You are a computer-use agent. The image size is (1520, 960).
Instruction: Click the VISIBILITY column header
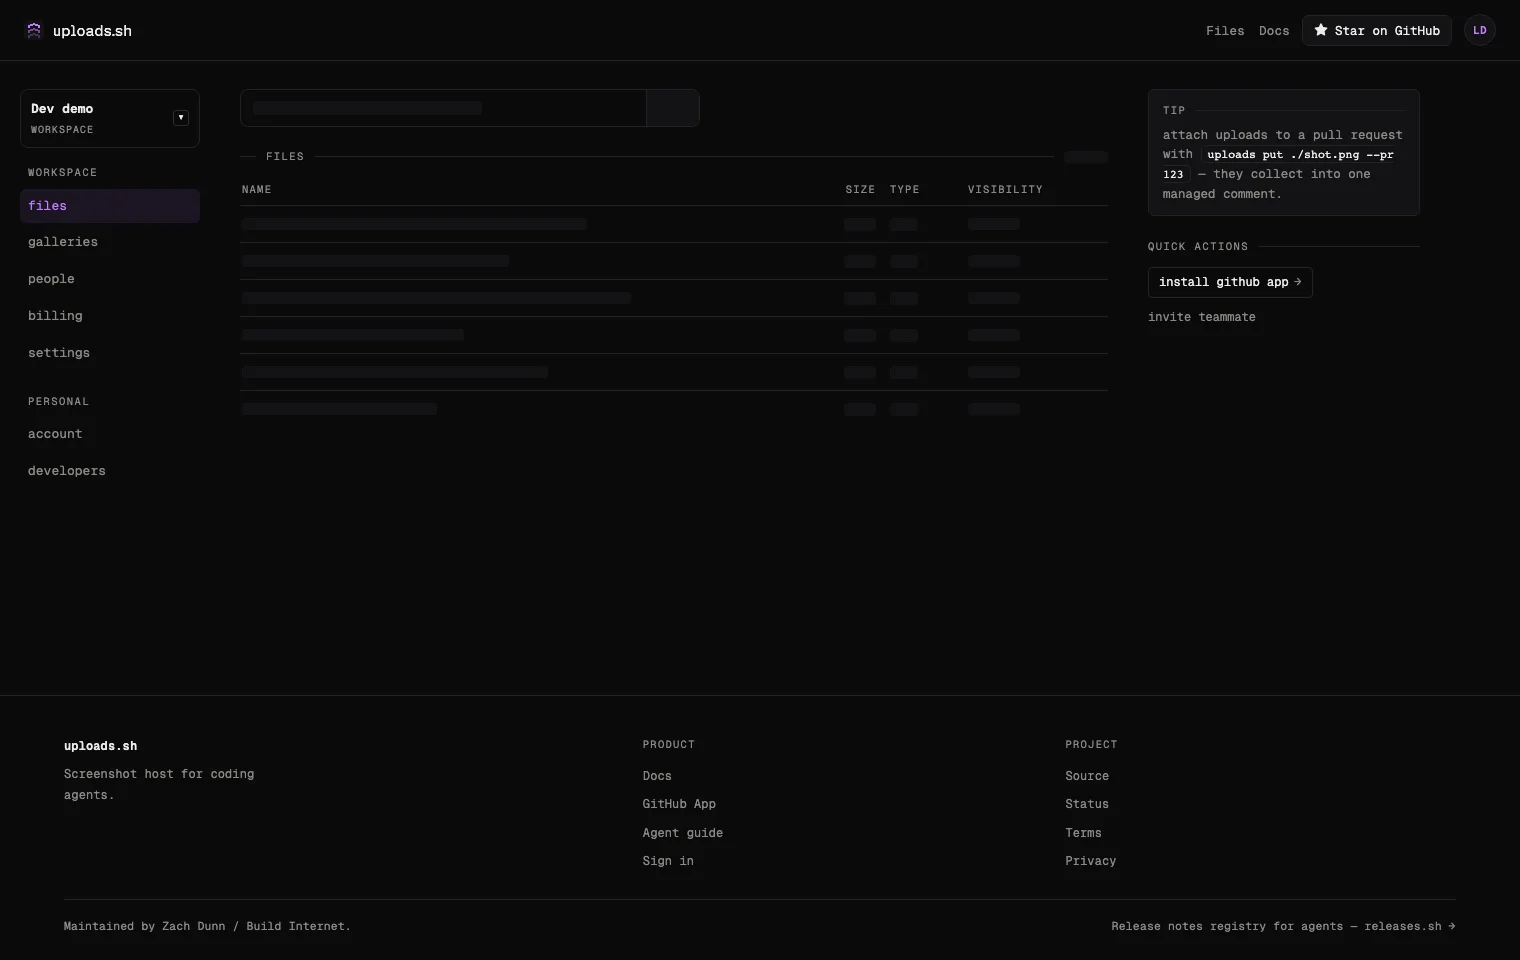click(x=1005, y=189)
